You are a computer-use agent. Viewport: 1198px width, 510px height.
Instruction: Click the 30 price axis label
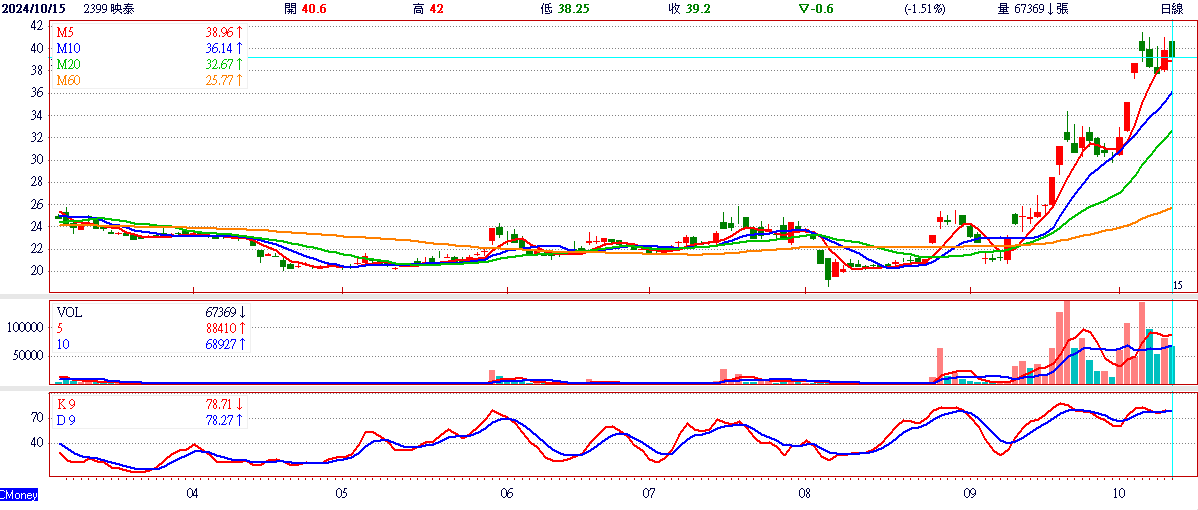click(36, 160)
